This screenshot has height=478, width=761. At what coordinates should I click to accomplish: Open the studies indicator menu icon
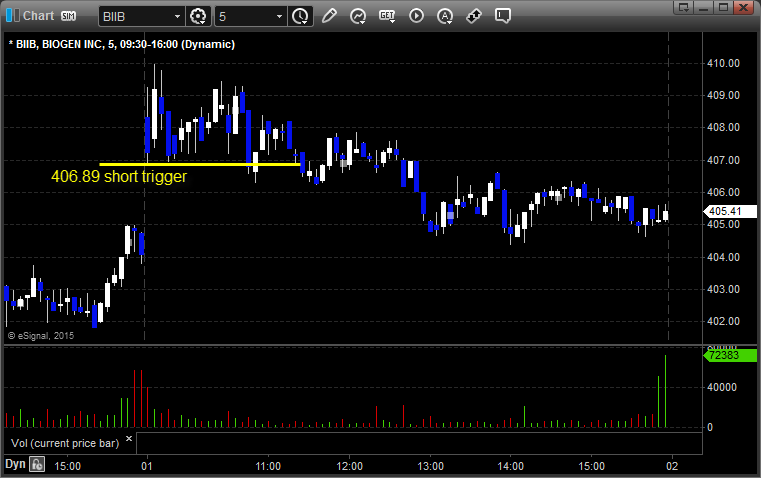tap(358, 16)
